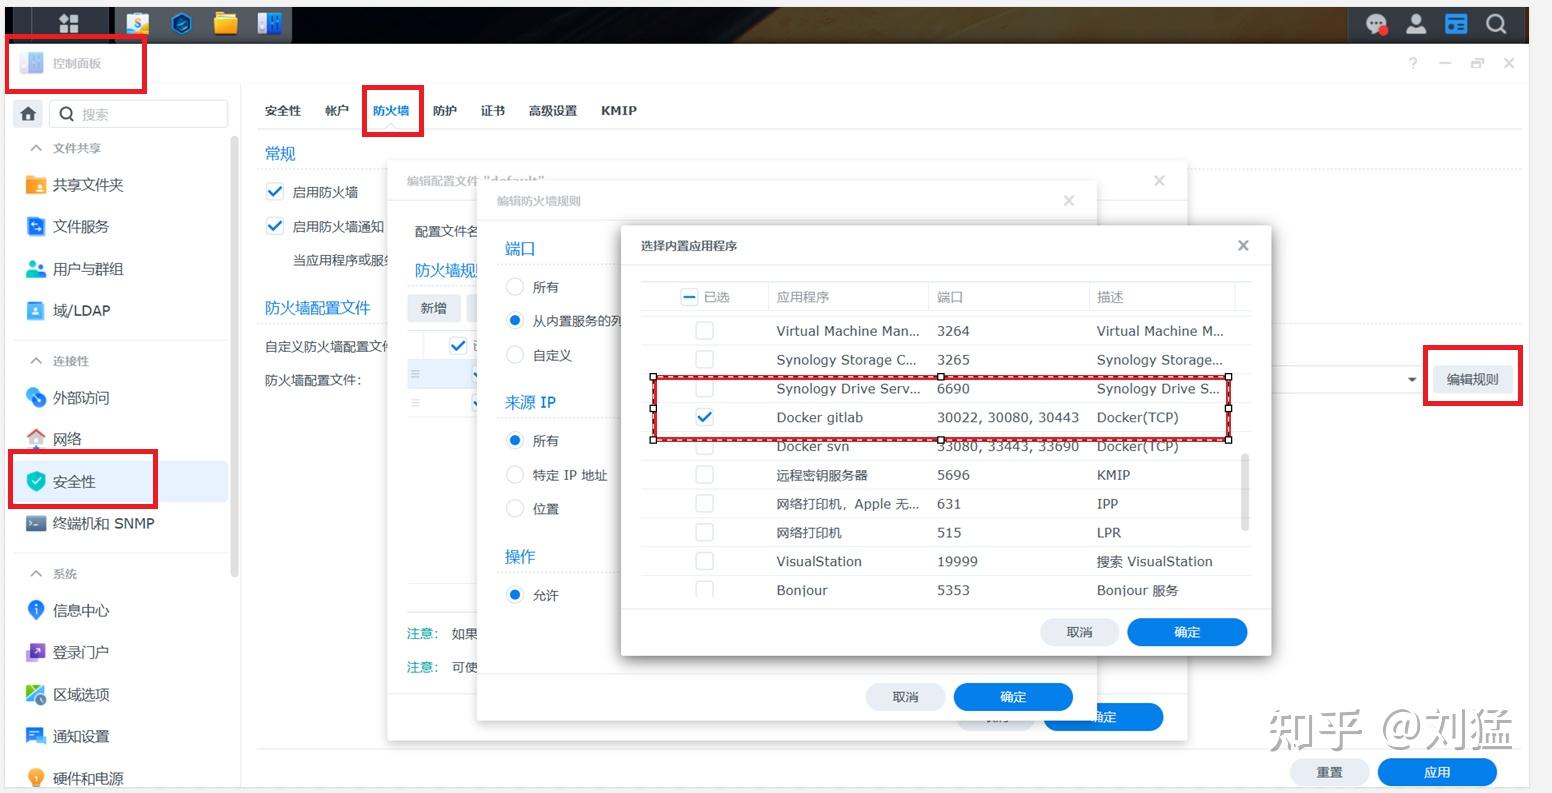Click the application list vertical scrollbar

tap(1245, 493)
